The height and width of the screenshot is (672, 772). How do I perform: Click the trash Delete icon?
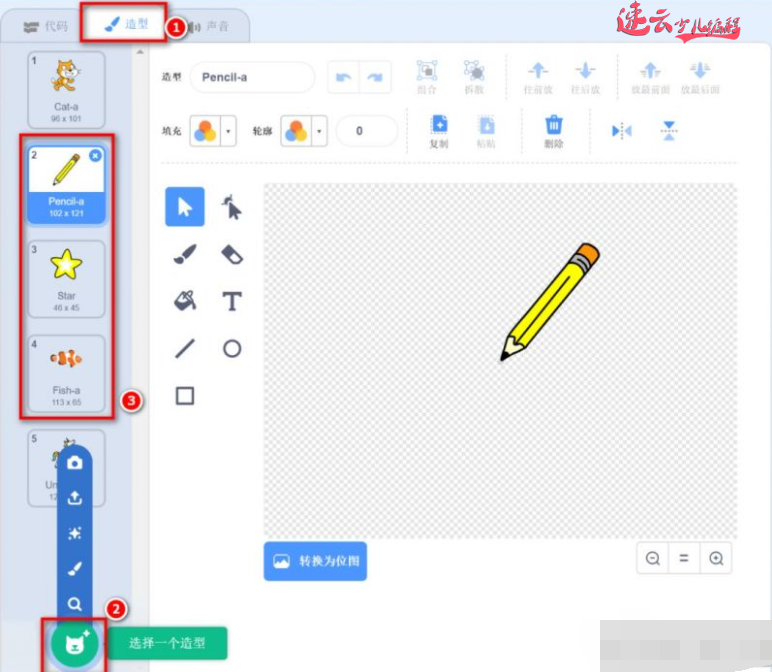[553, 130]
